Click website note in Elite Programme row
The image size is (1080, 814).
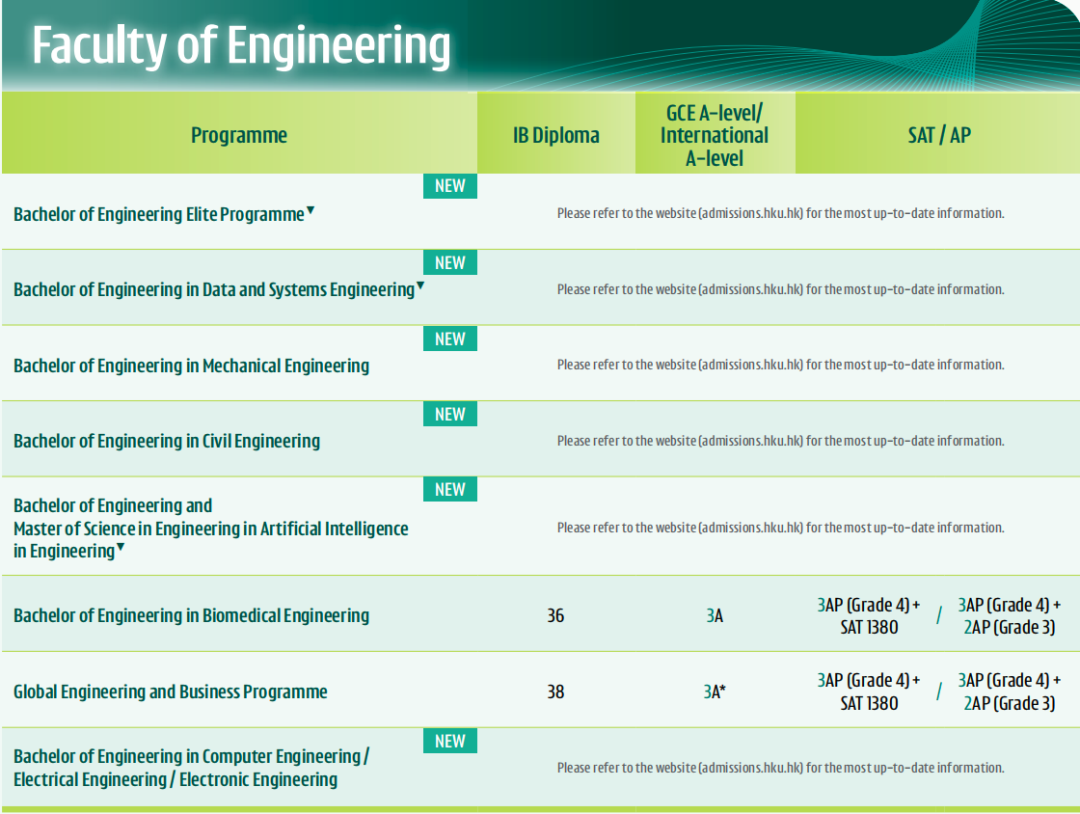pyautogui.click(x=780, y=213)
